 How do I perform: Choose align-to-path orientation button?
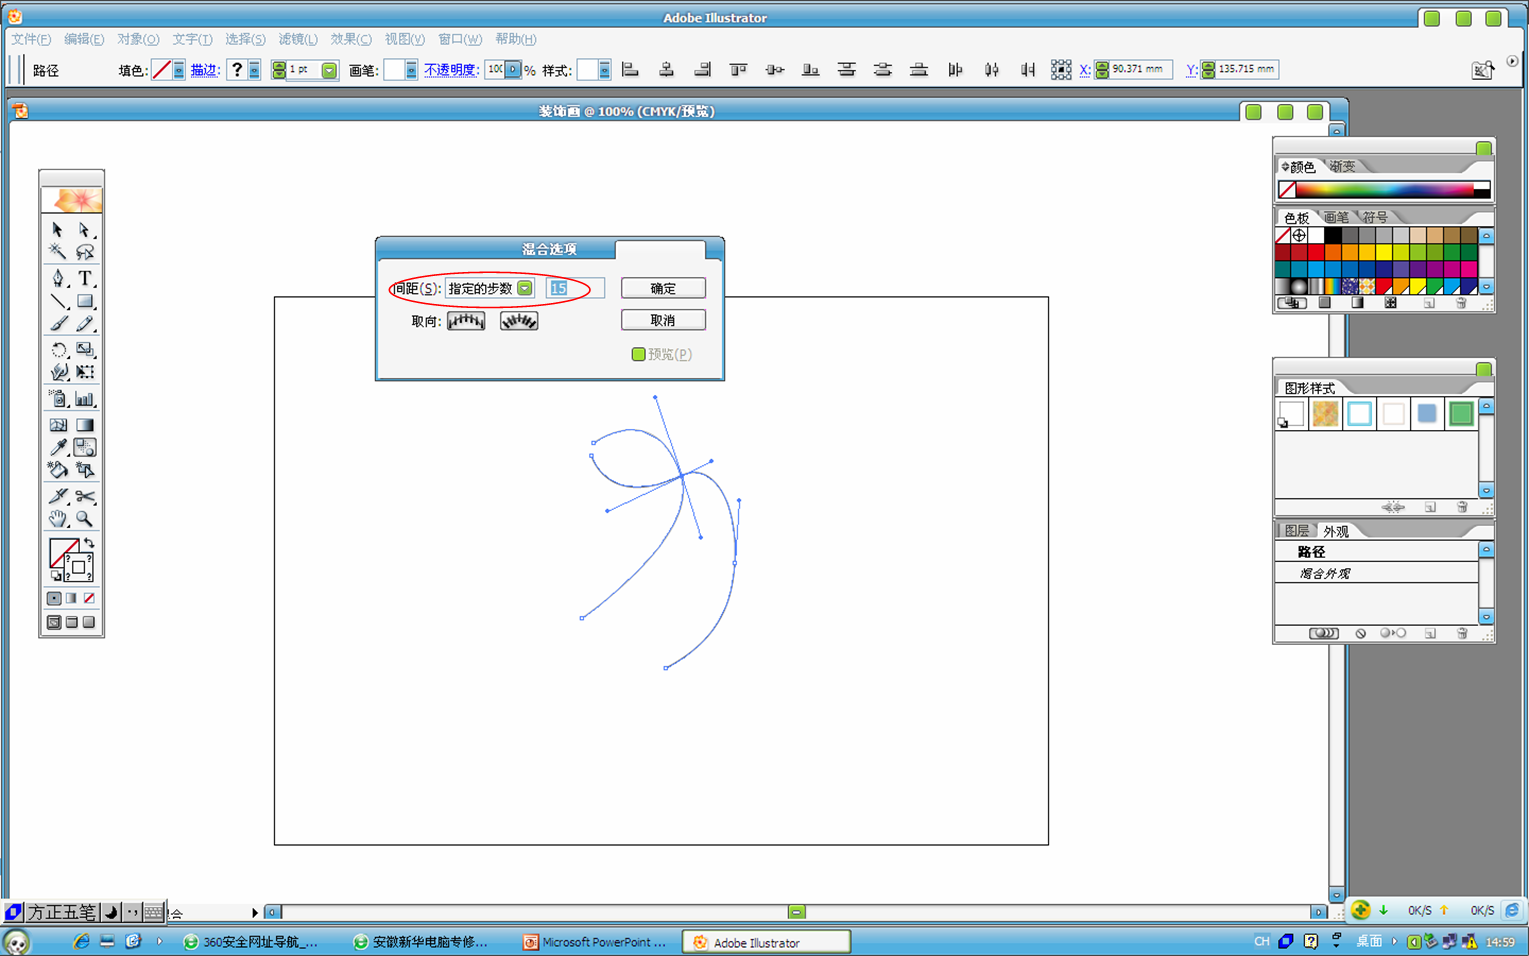(x=518, y=321)
